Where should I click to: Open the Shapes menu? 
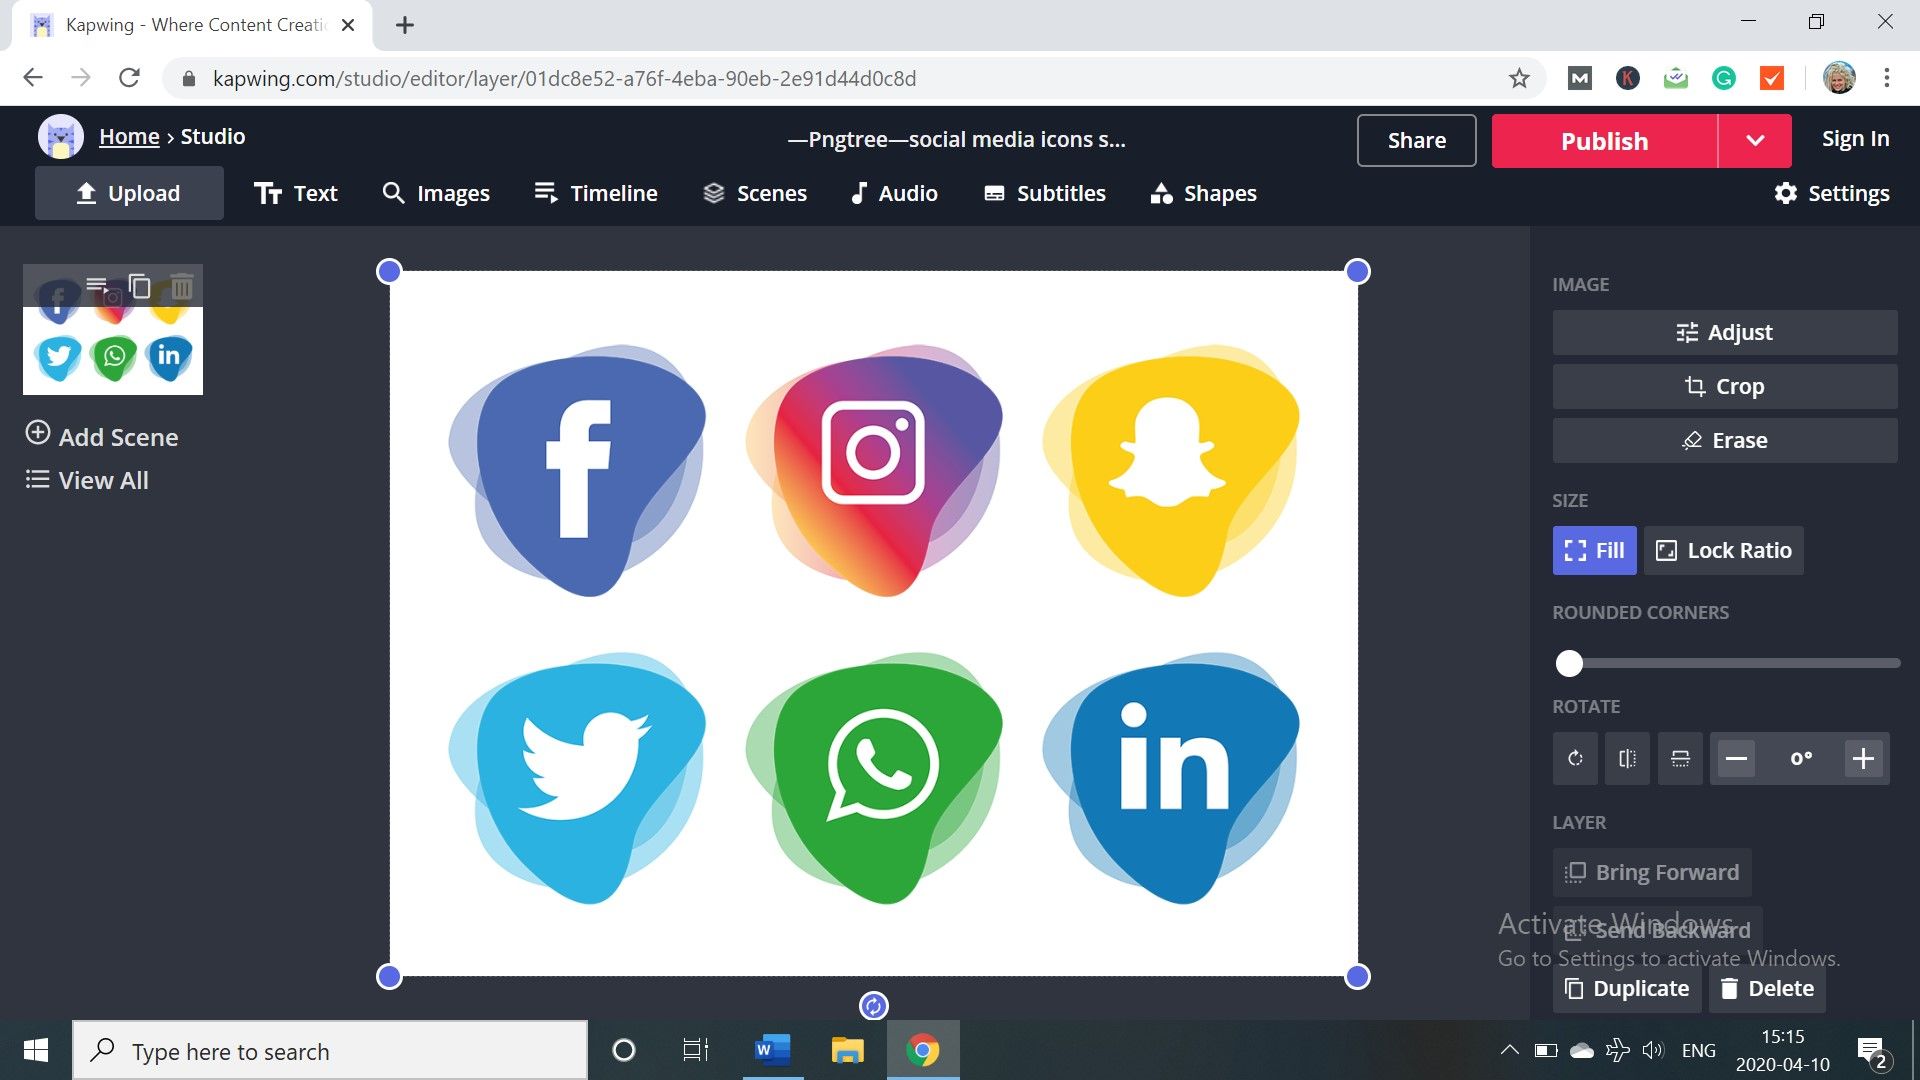click(x=1203, y=194)
